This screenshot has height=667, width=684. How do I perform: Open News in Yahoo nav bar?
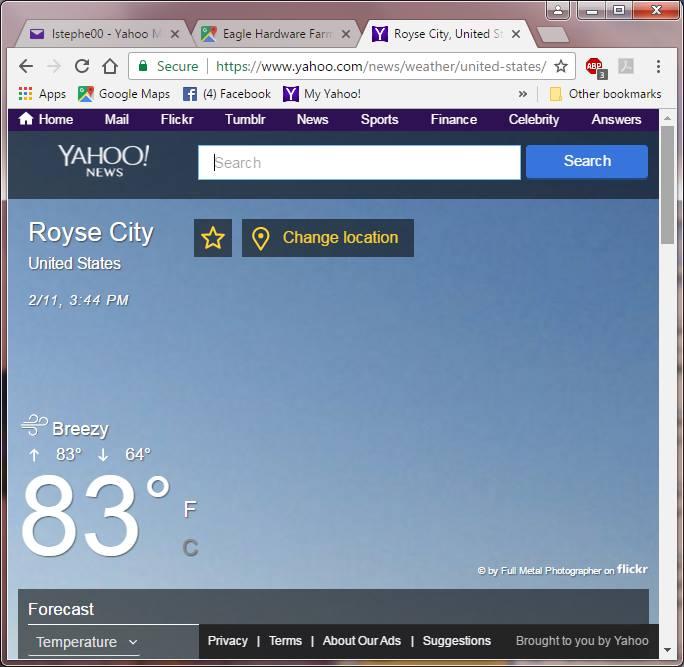coord(312,119)
